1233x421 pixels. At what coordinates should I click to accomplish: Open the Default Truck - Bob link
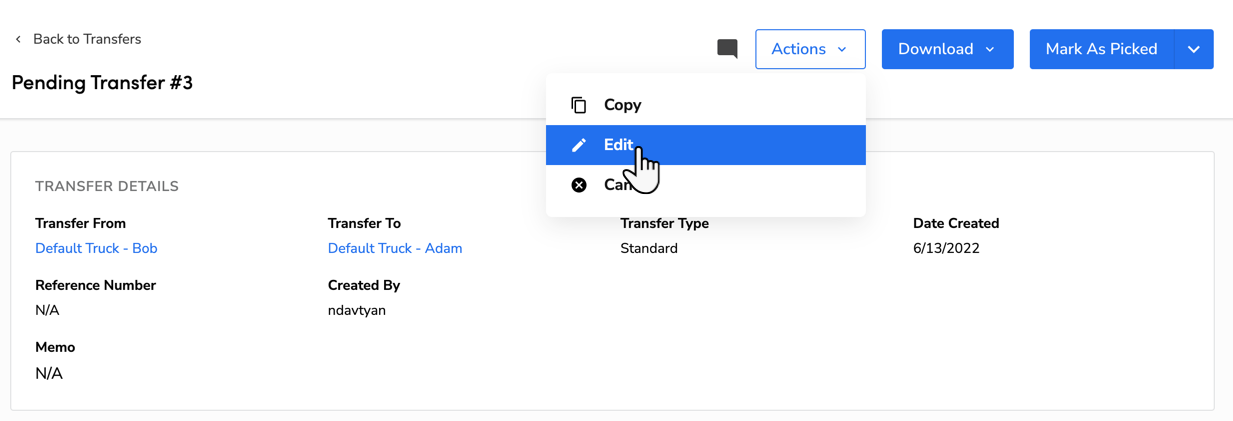pos(96,248)
